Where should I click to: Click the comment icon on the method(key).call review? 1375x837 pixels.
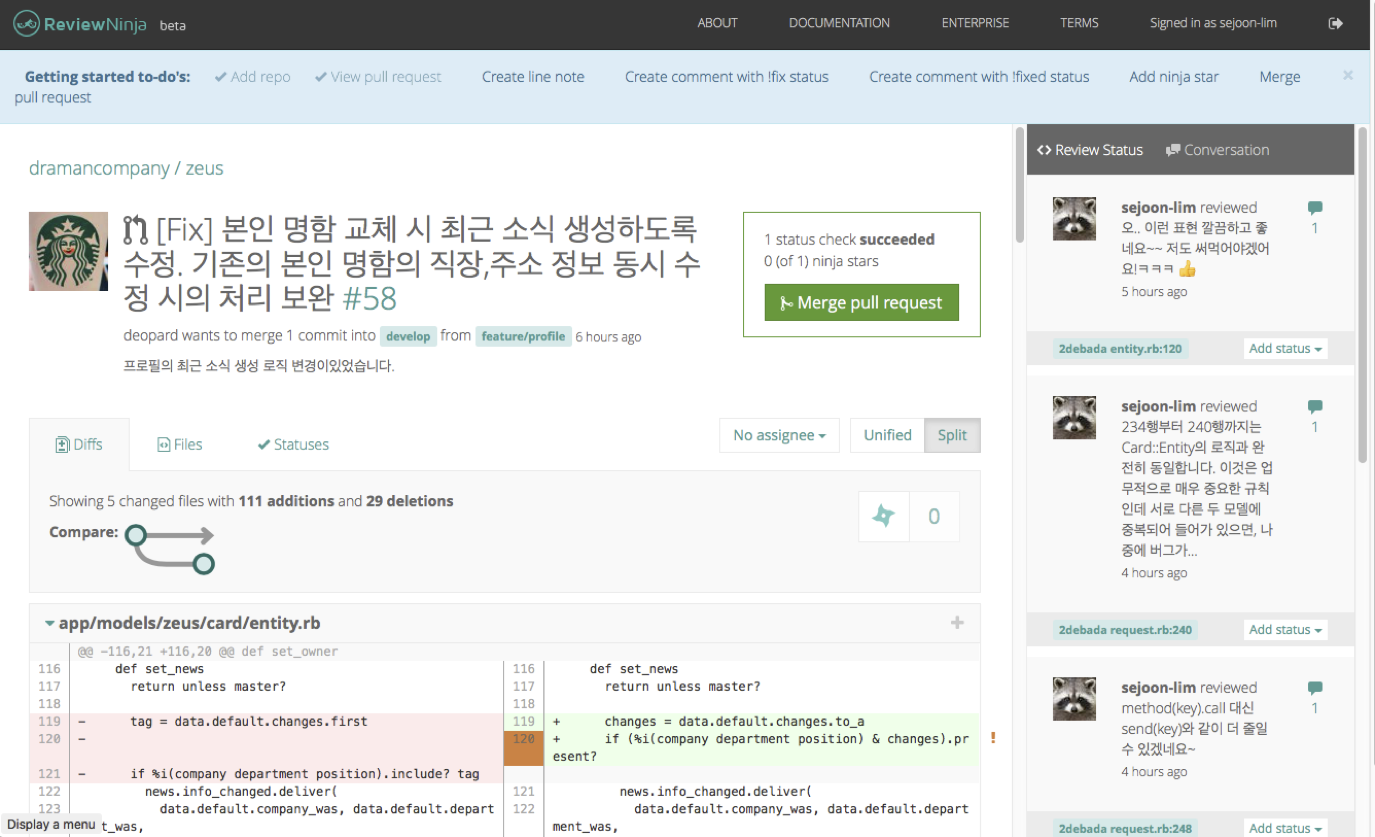coord(1315,688)
